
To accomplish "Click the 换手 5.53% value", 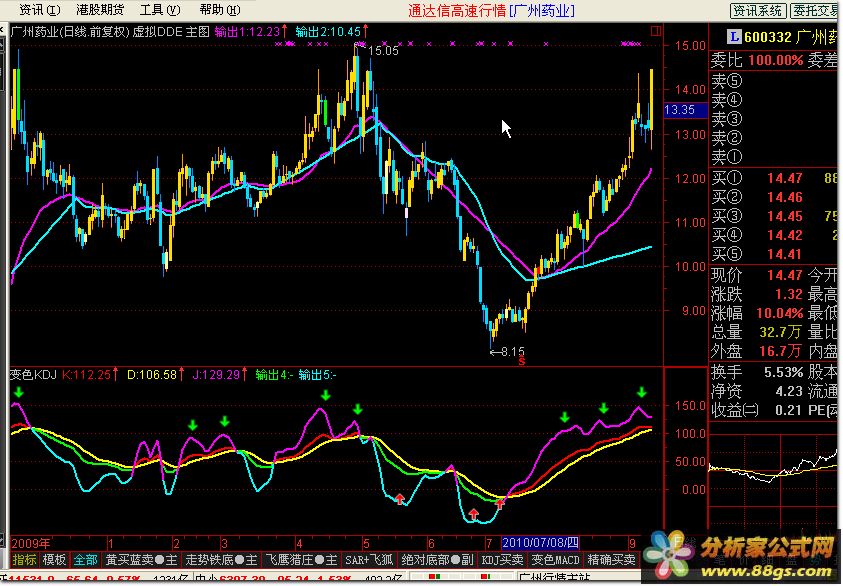I will click(x=783, y=372).
